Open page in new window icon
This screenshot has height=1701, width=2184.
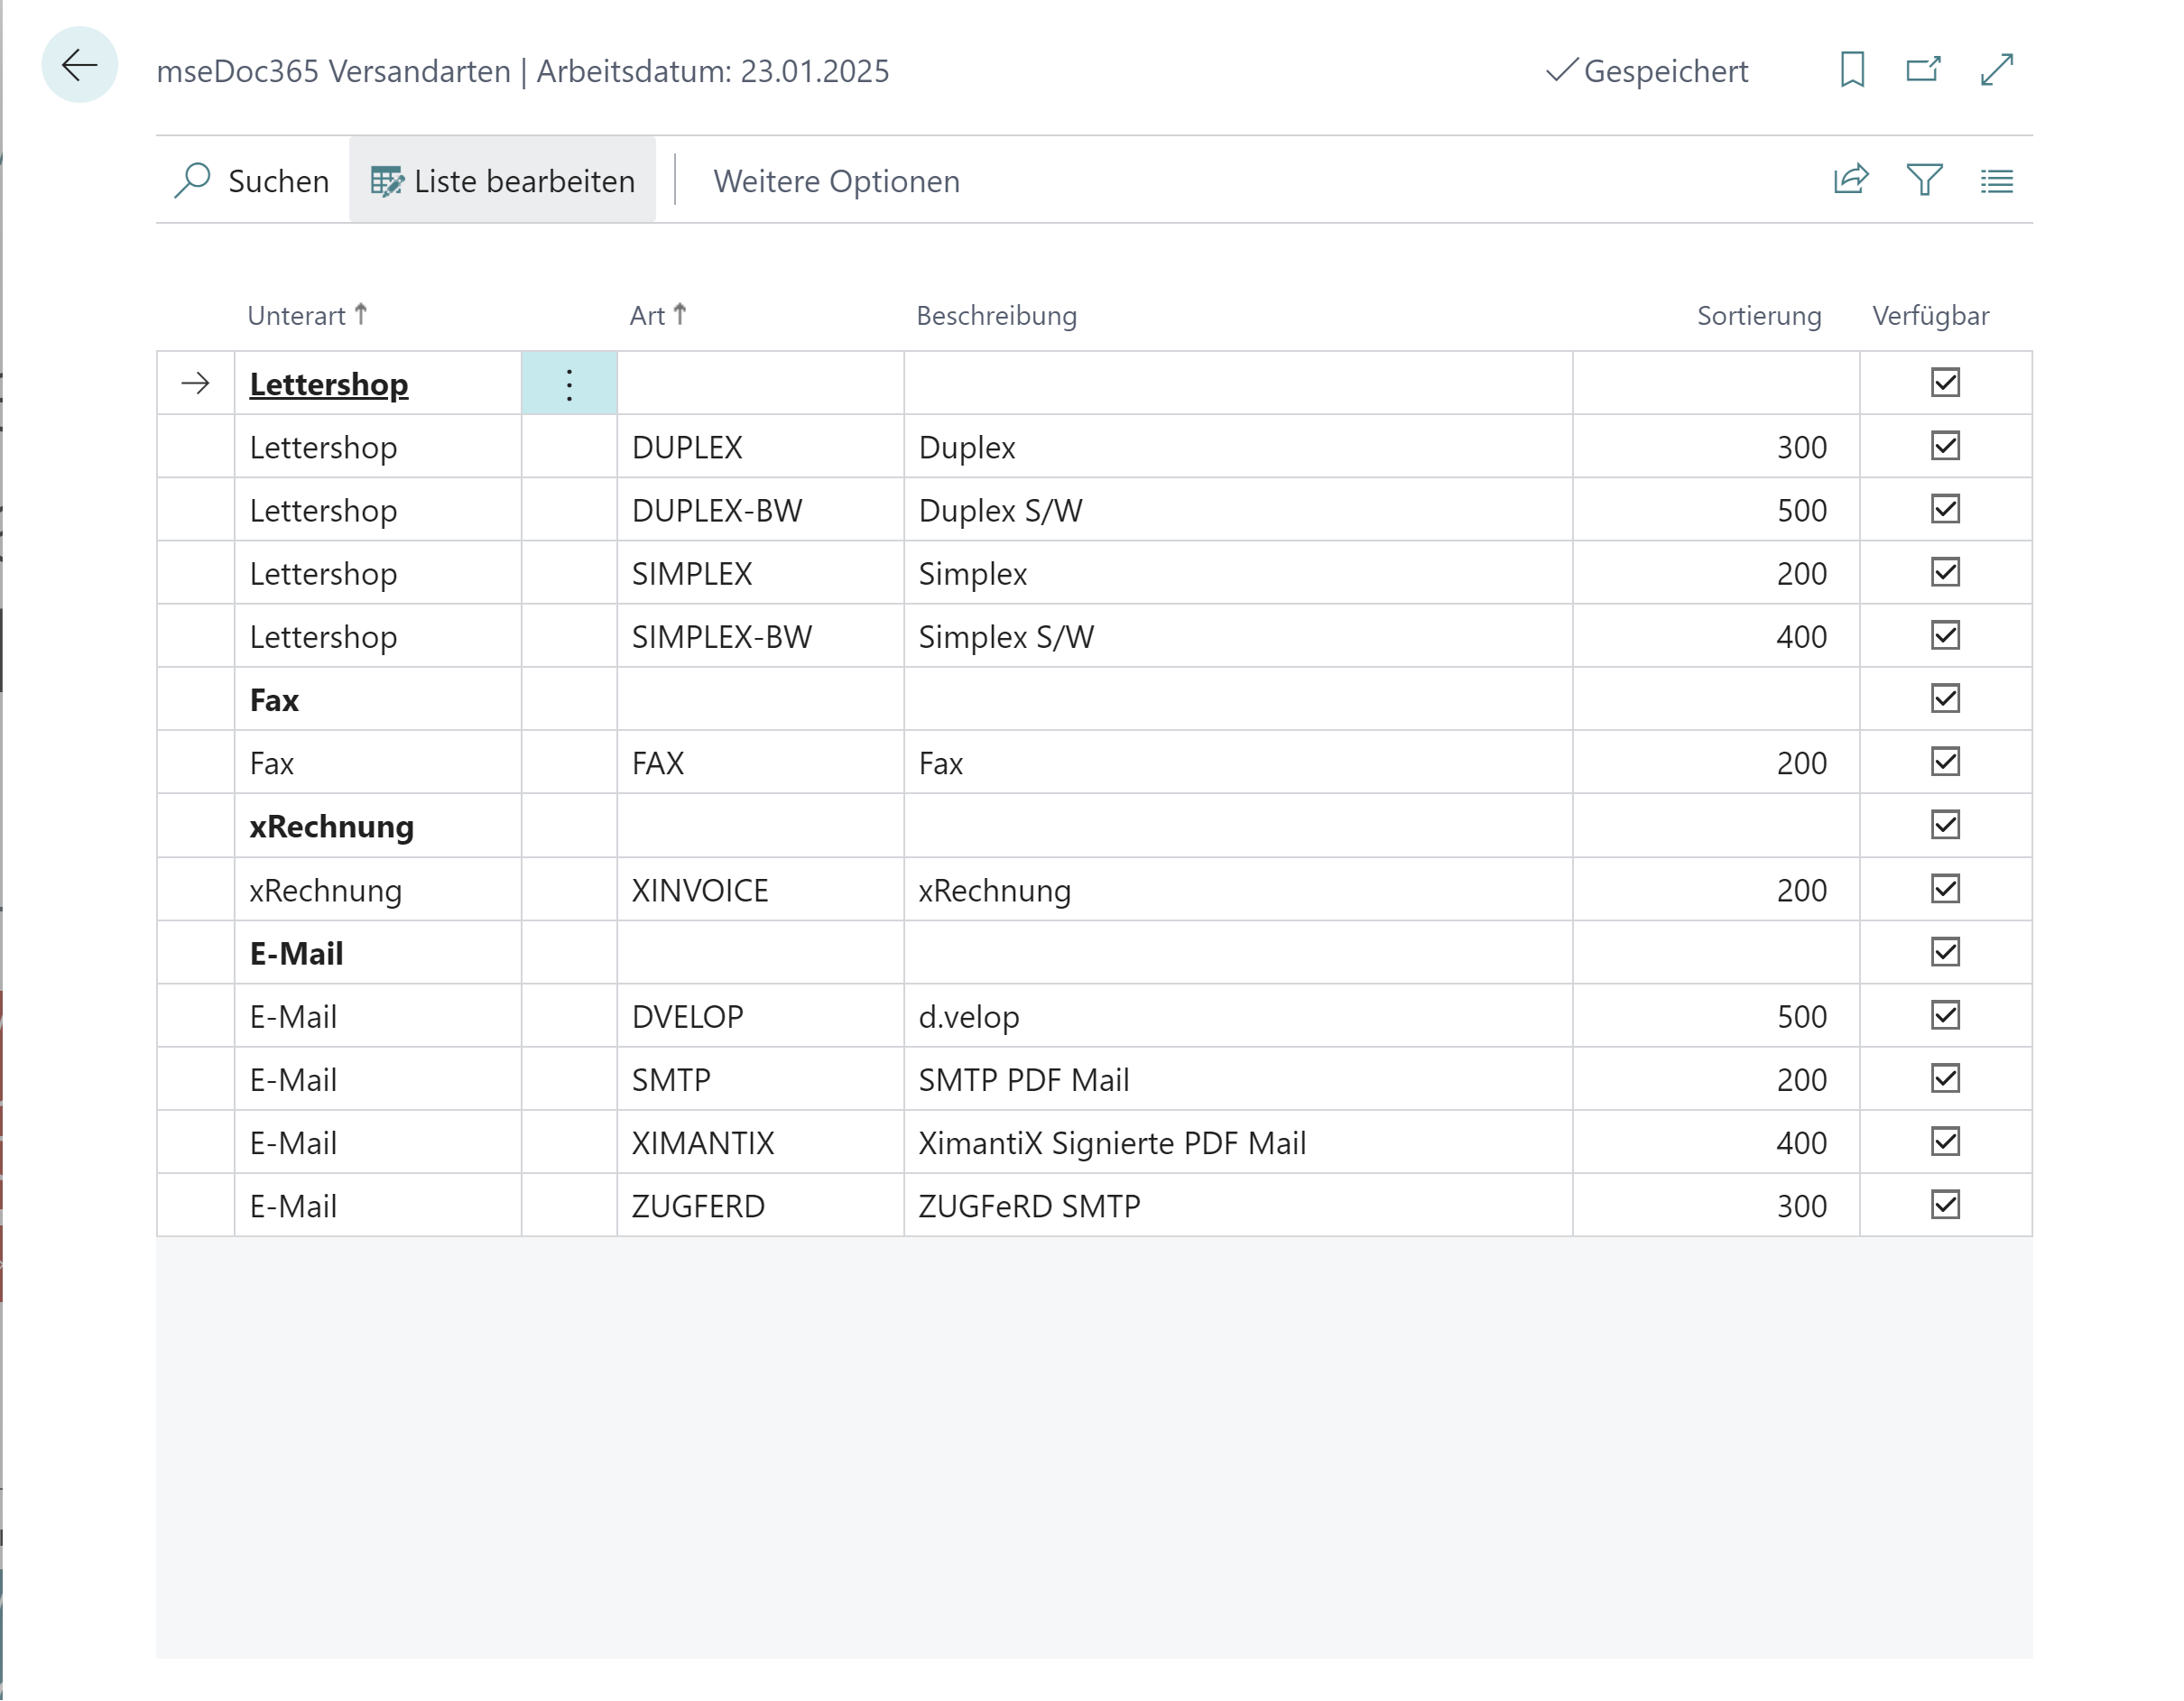click(x=1923, y=70)
